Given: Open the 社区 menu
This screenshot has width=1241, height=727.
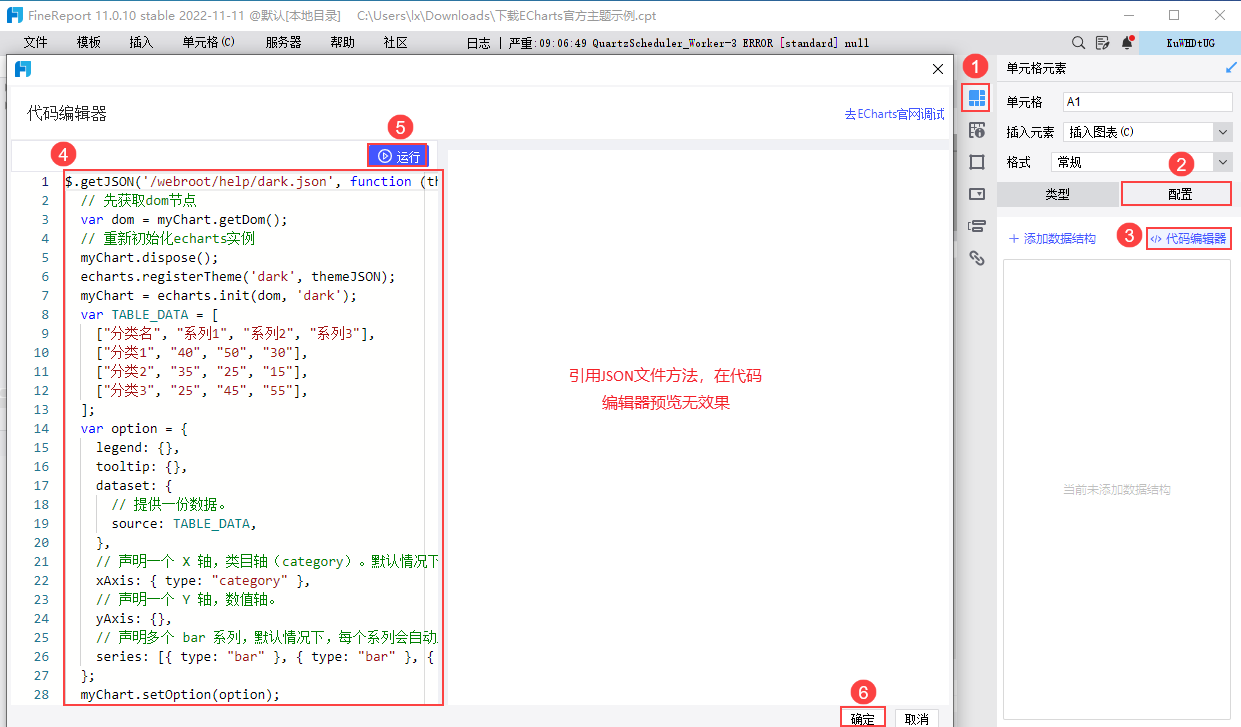Looking at the screenshot, I should pos(396,43).
